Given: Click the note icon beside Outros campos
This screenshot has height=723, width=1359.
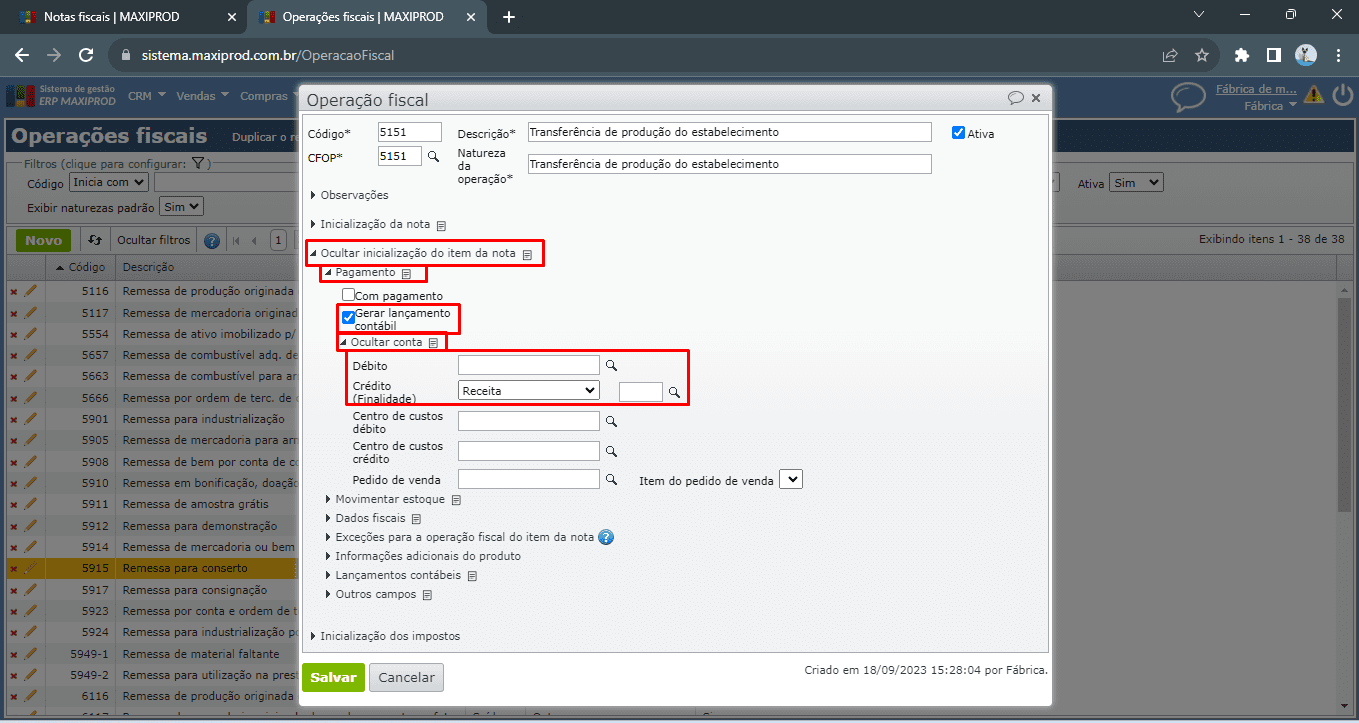Looking at the screenshot, I should tap(427, 595).
